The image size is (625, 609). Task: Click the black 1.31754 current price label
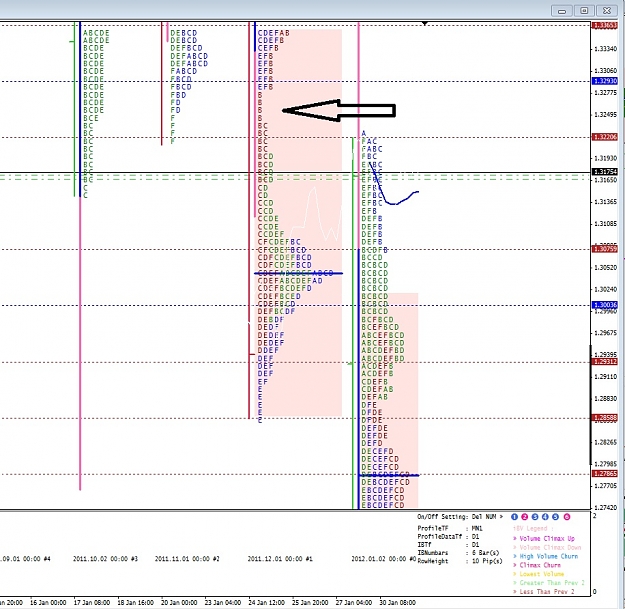point(605,172)
